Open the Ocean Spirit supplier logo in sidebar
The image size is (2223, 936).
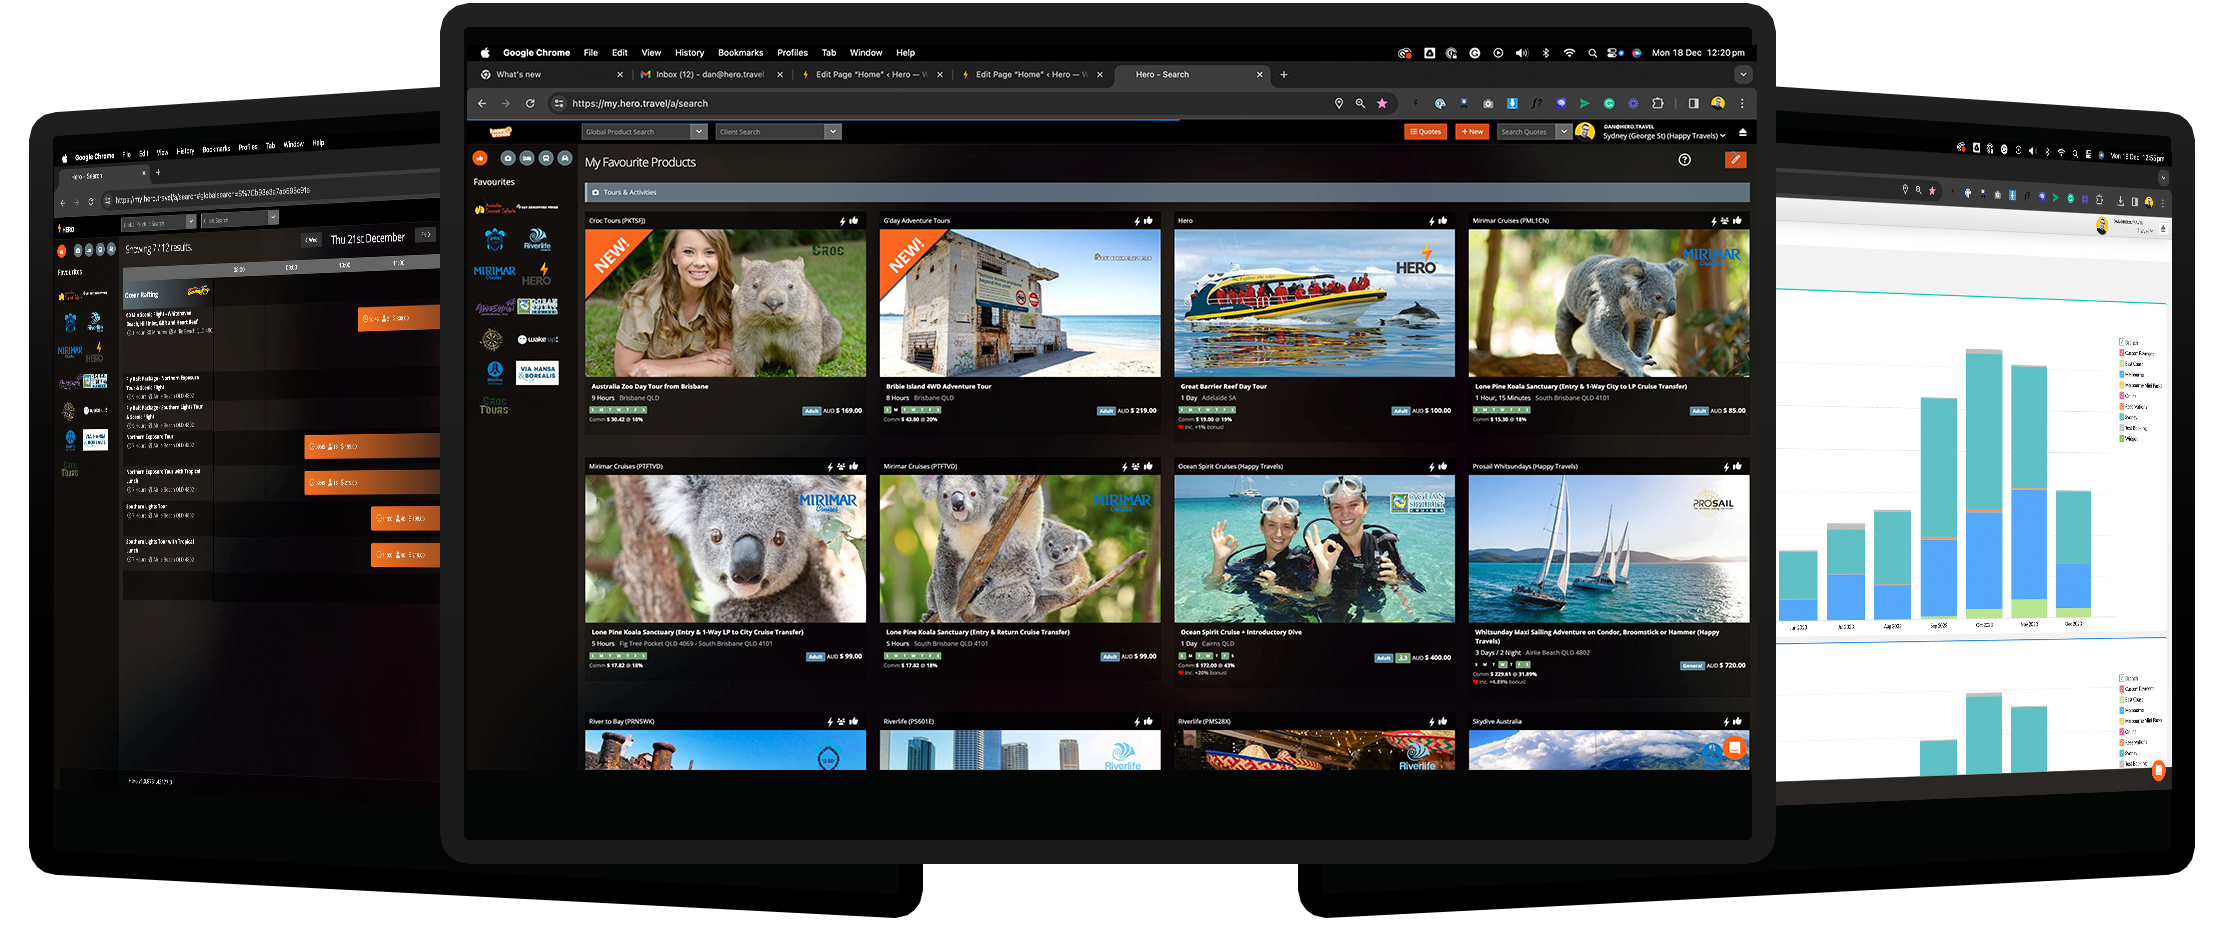click(538, 306)
